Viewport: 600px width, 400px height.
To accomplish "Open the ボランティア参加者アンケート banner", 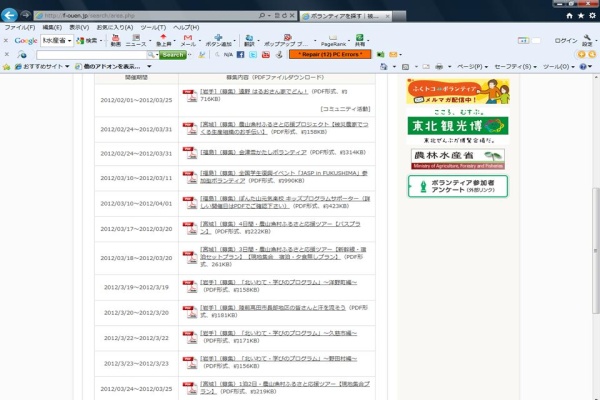I will pyautogui.click(x=458, y=186).
